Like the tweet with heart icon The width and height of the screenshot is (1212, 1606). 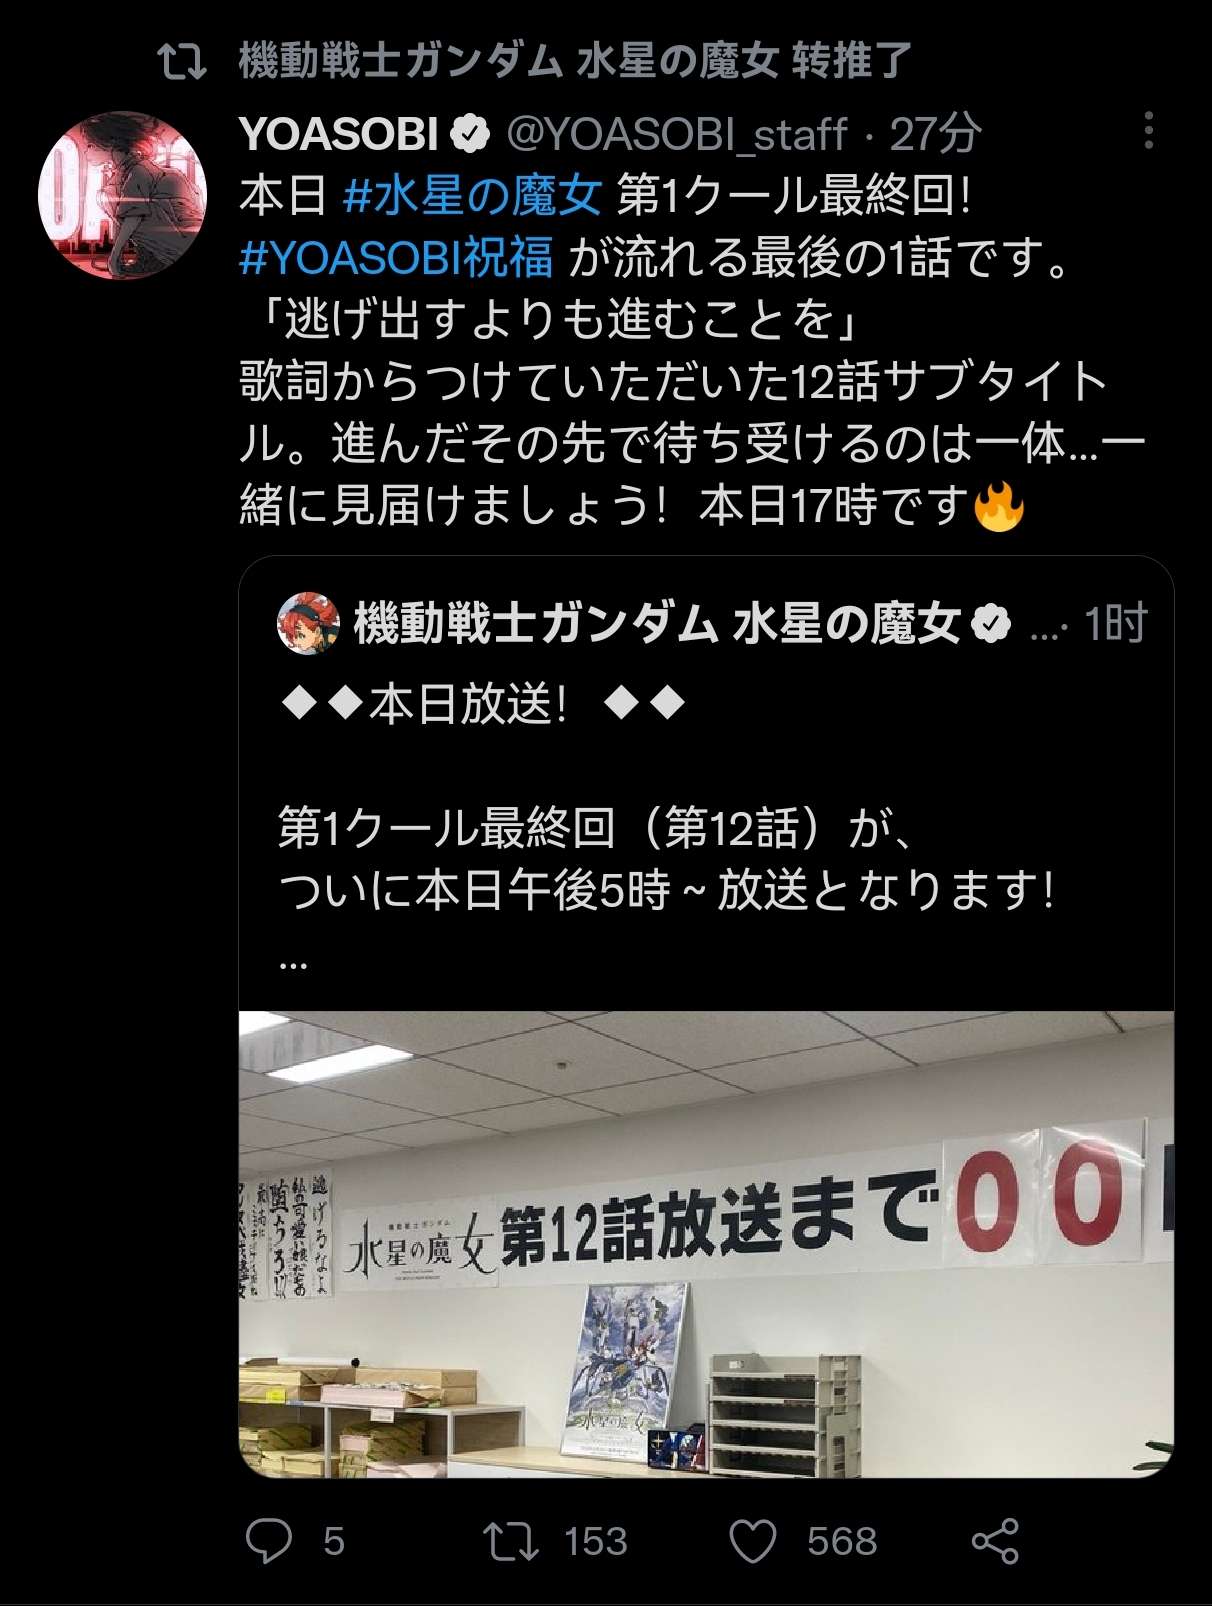pyautogui.click(x=753, y=1540)
